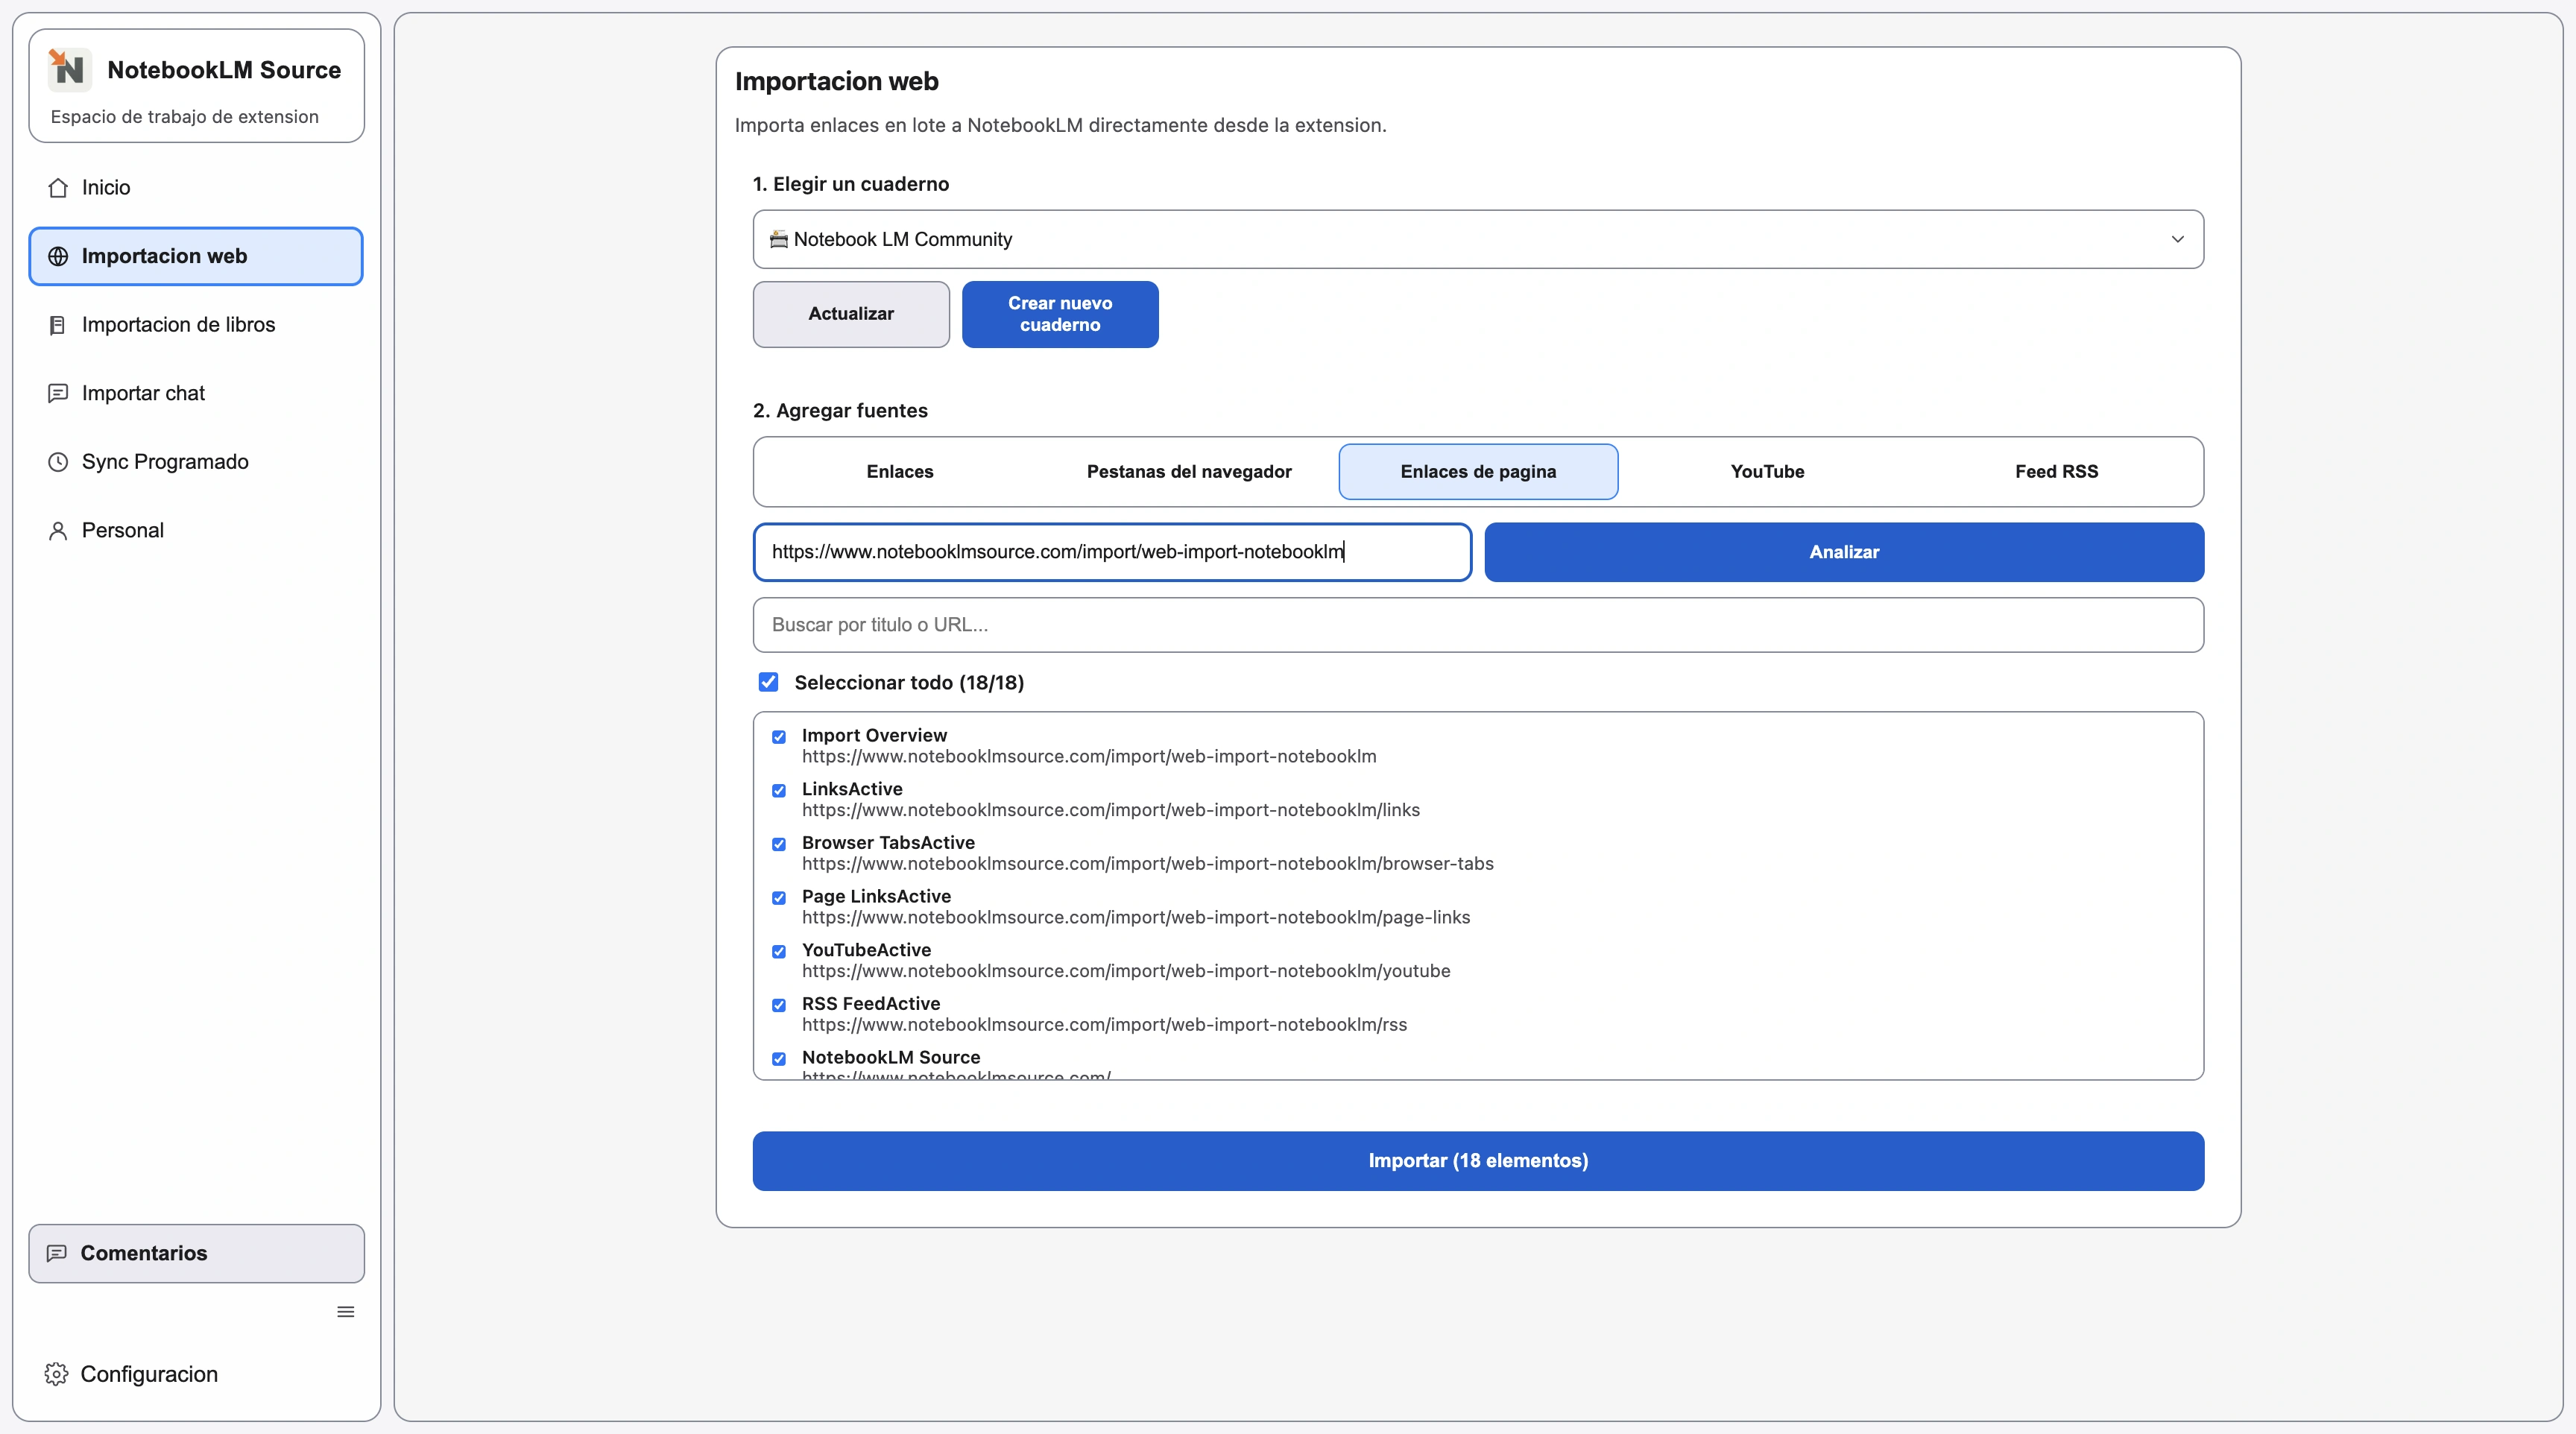
Task: Open Importacion de libros
Action: click(x=178, y=324)
